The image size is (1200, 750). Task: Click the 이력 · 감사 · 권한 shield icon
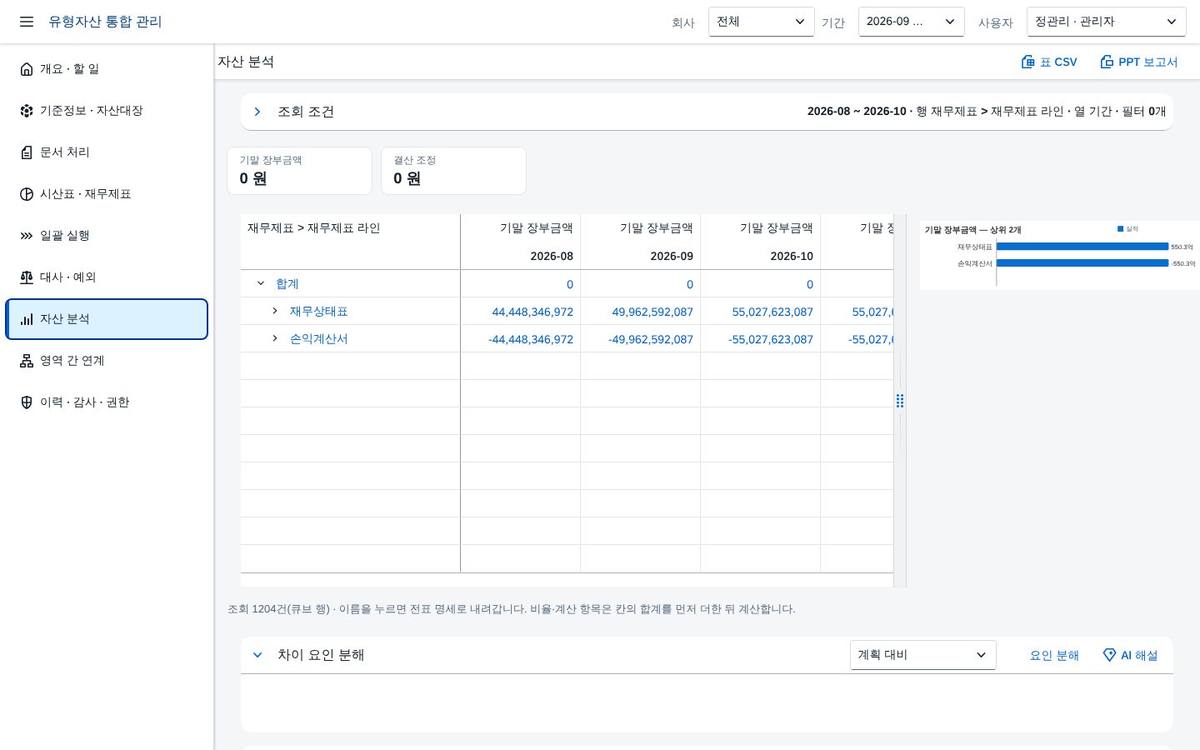(x=26, y=402)
